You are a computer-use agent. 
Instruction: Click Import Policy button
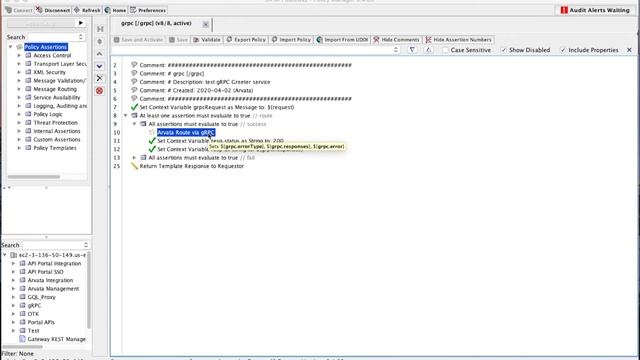point(291,40)
